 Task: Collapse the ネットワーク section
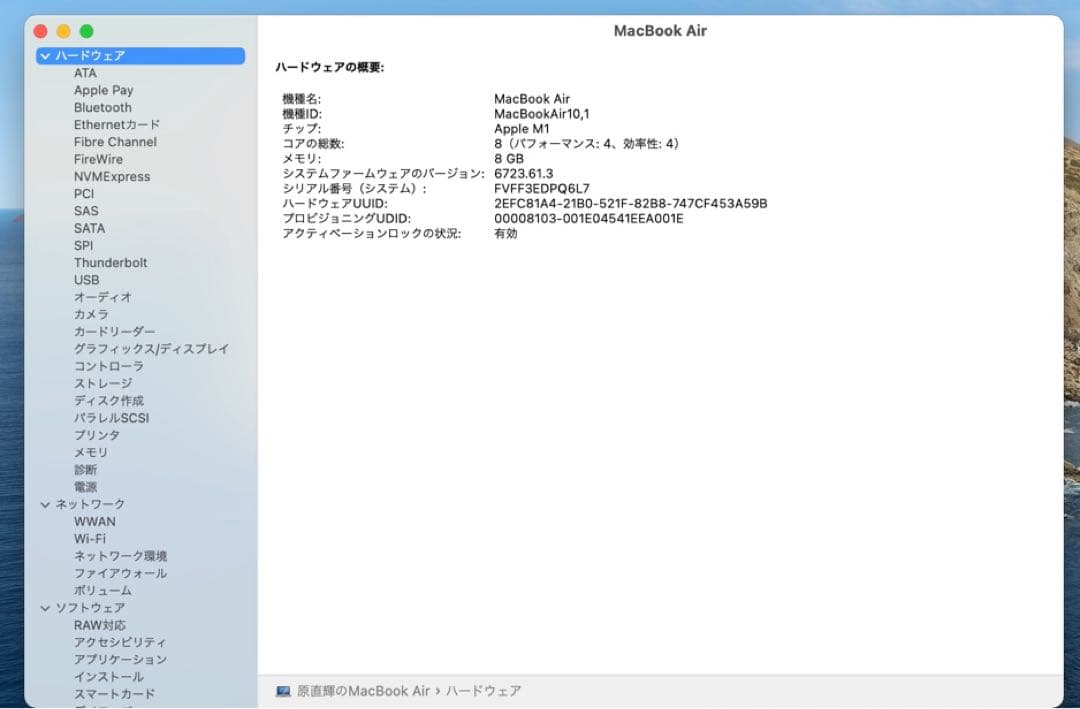pyautogui.click(x=45, y=504)
